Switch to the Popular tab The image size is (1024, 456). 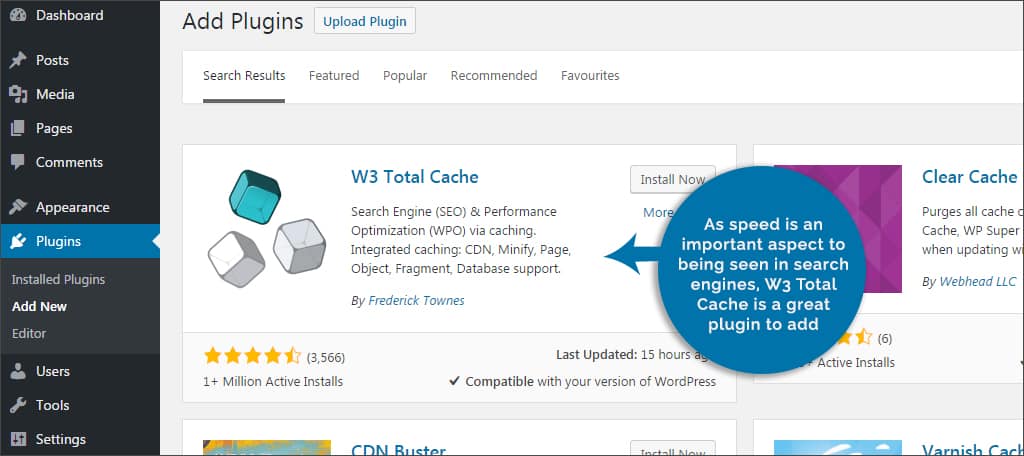(405, 76)
